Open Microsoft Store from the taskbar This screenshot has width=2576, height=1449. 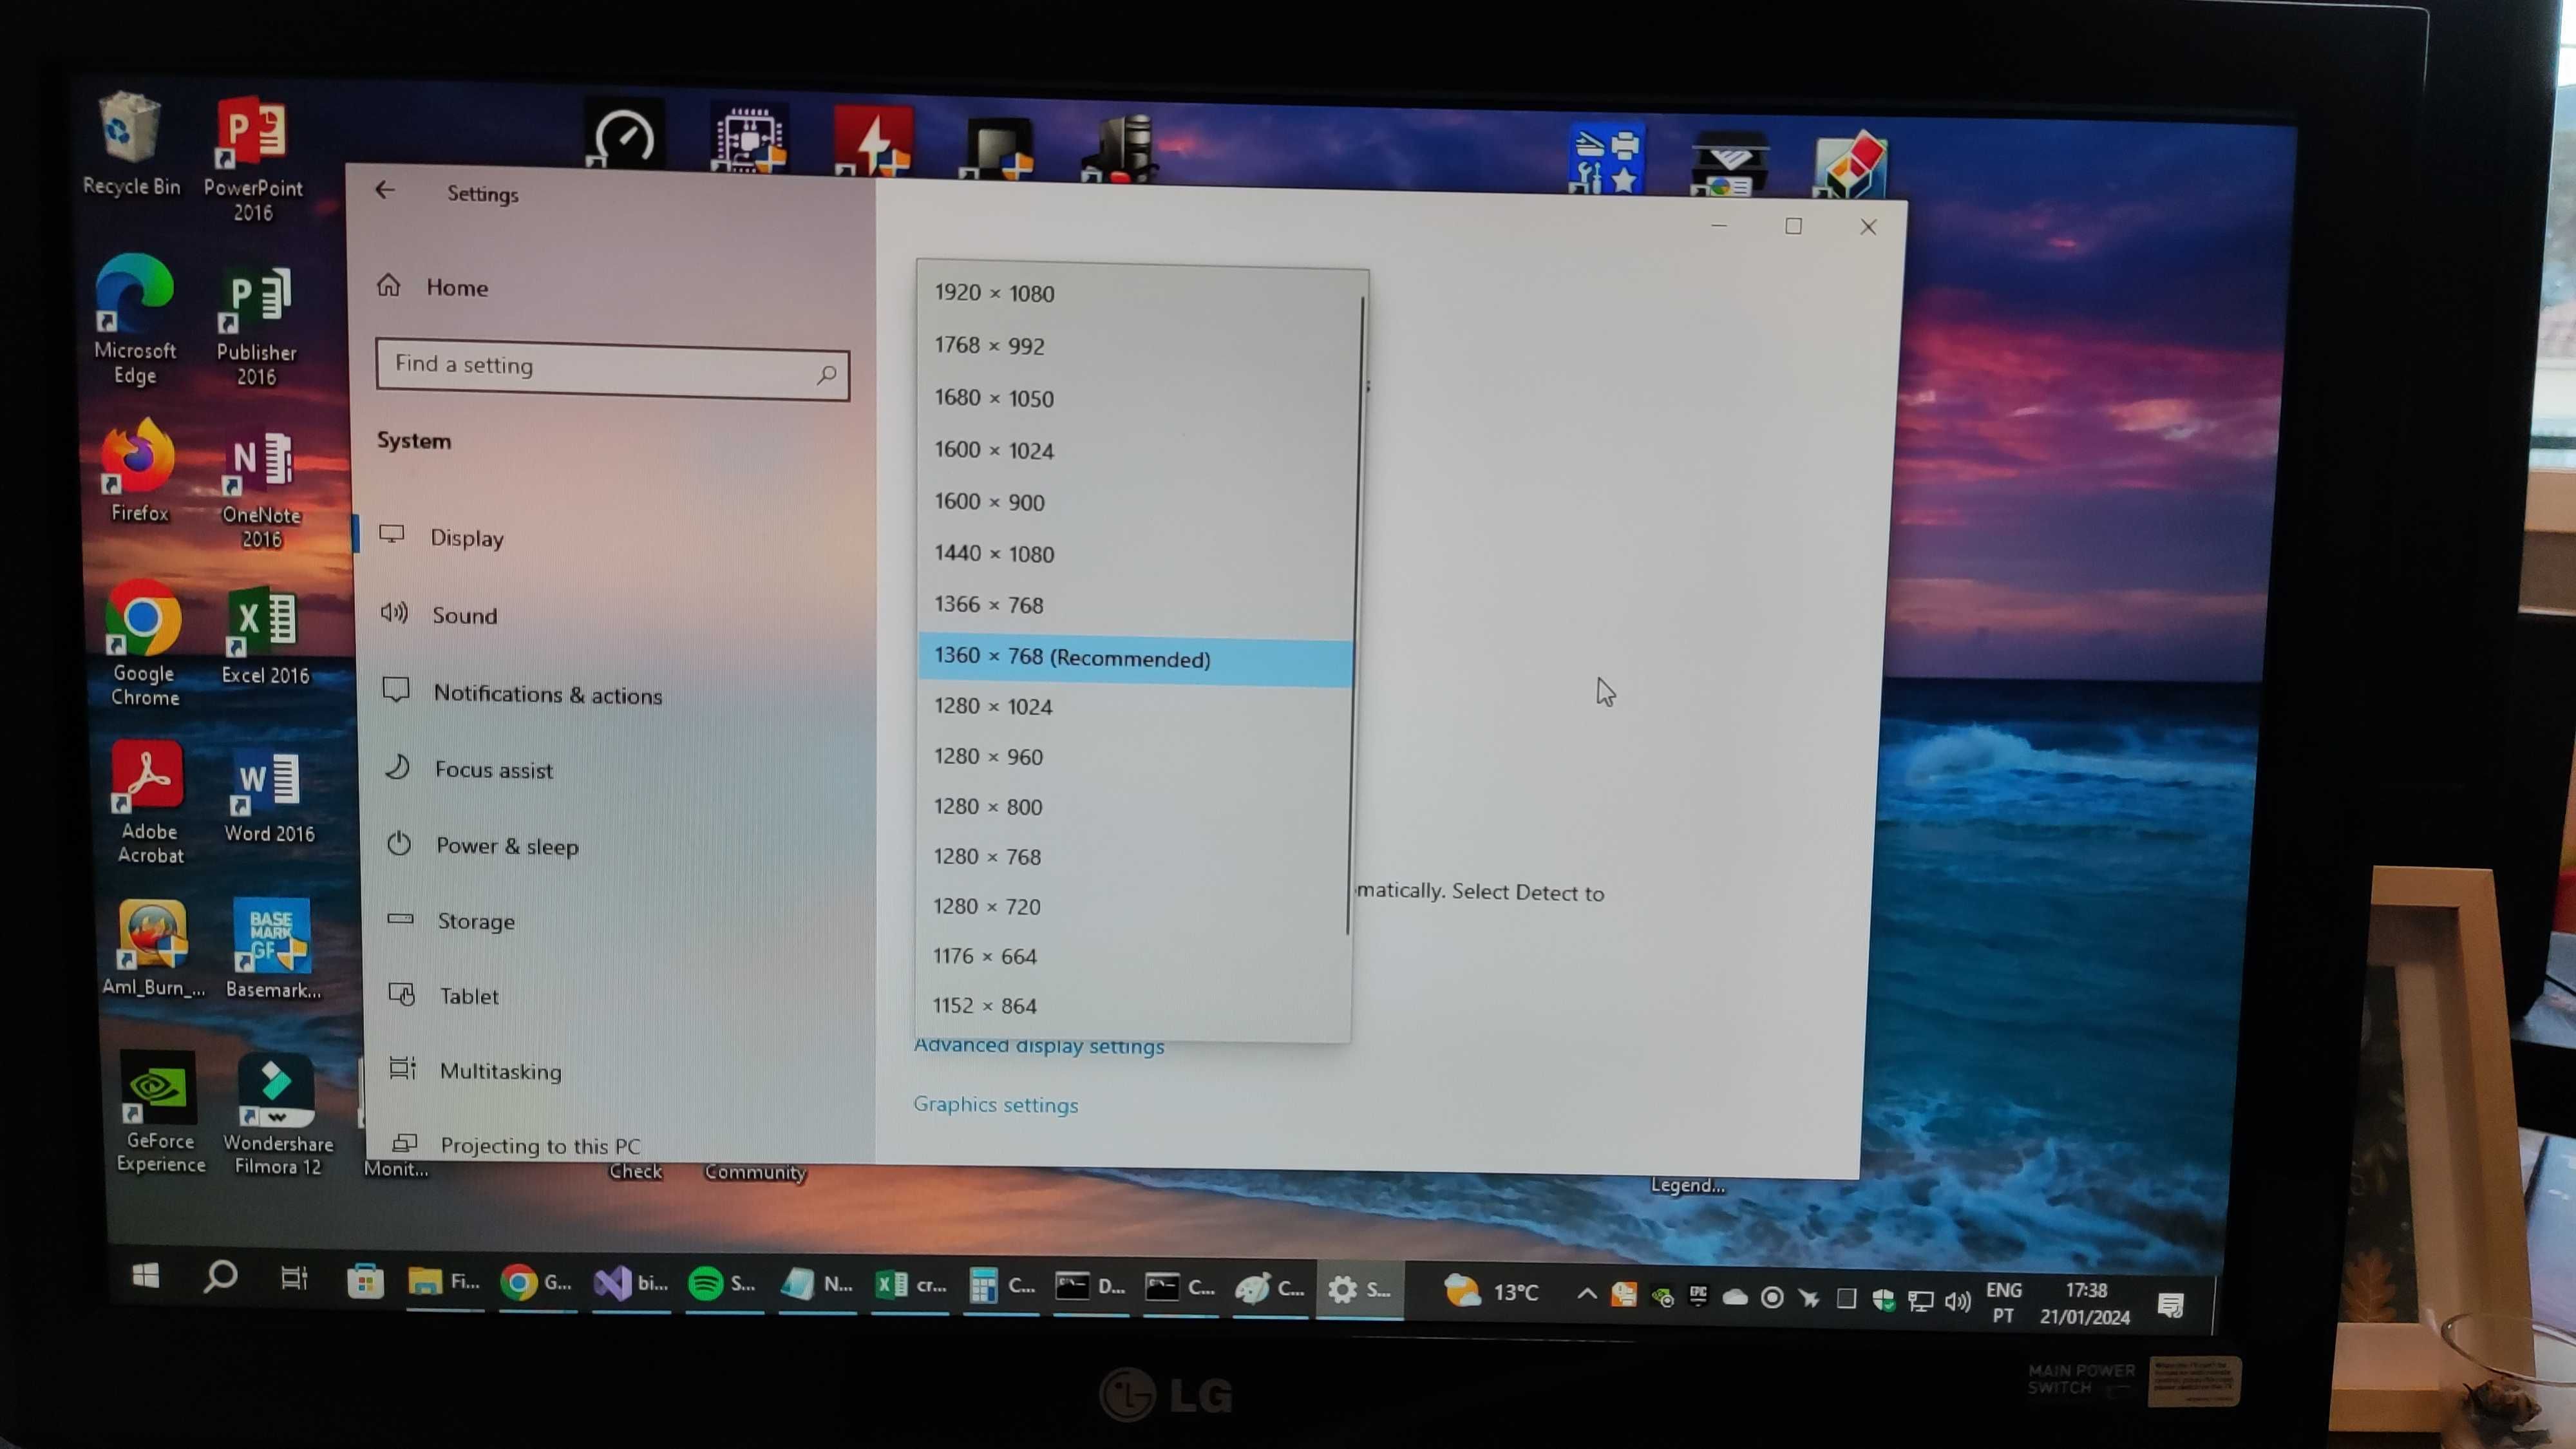[365, 1280]
